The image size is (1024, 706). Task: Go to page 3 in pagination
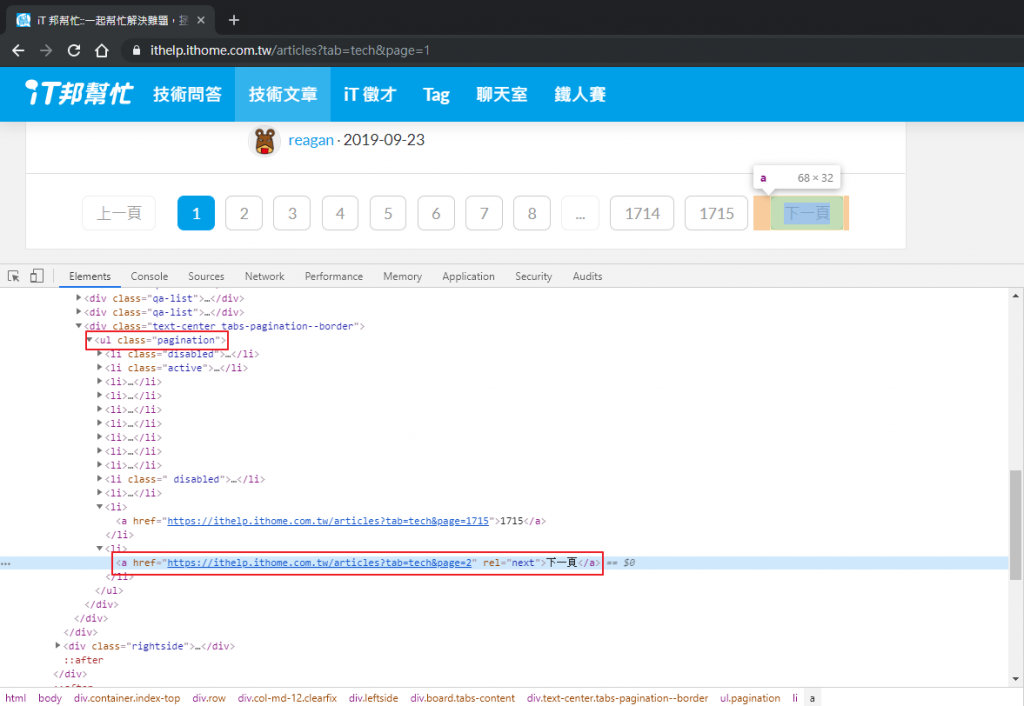[292, 213]
